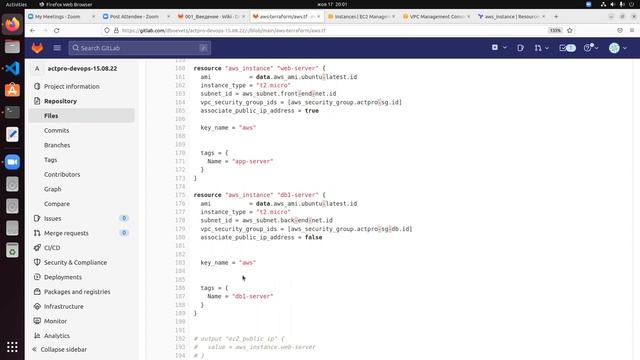This screenshot has width=640, height=360.
Task: Click the CI/CD rocket icon
Action: tap(37, 248)
